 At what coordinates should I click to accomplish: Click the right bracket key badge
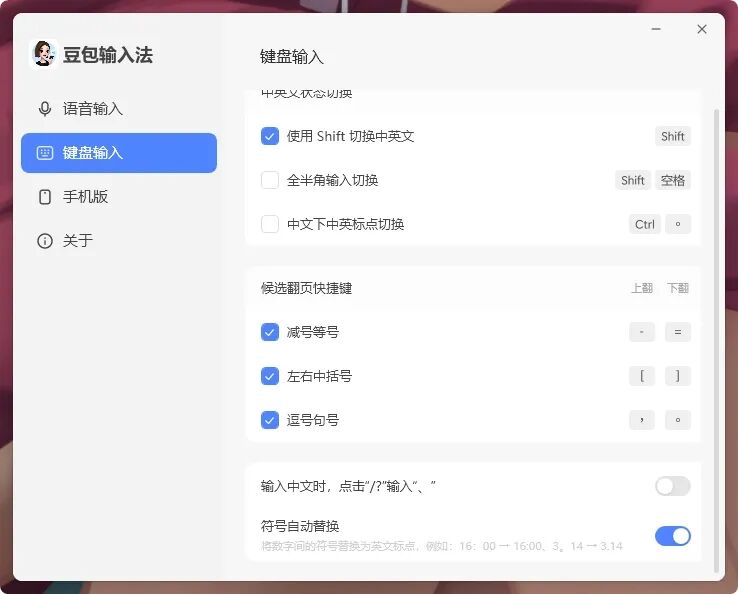tap(678, 376)
